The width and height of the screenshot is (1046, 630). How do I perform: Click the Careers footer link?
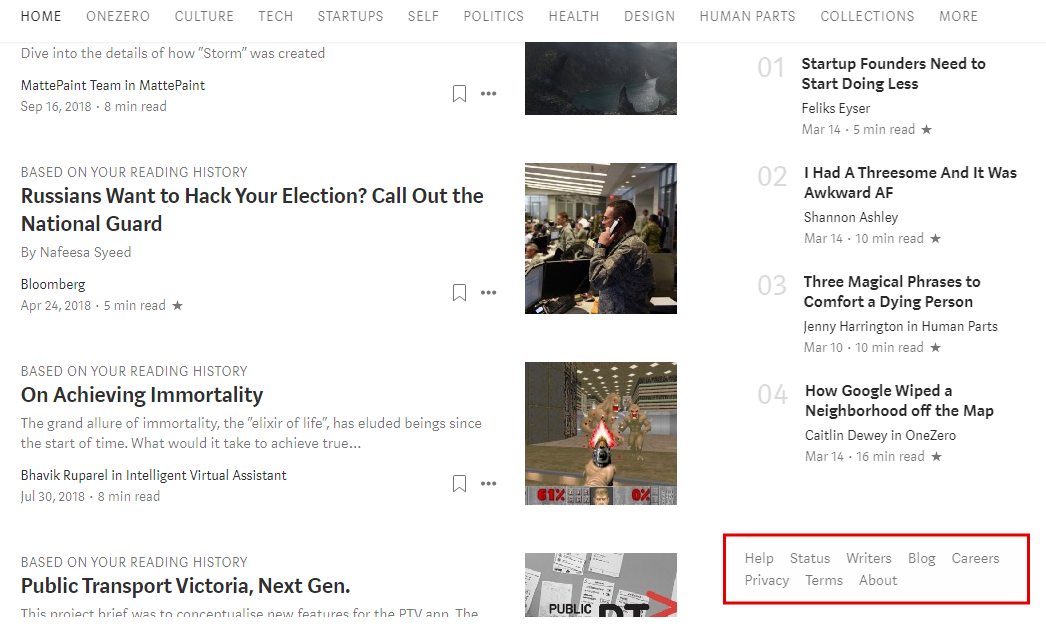[975, 558]
